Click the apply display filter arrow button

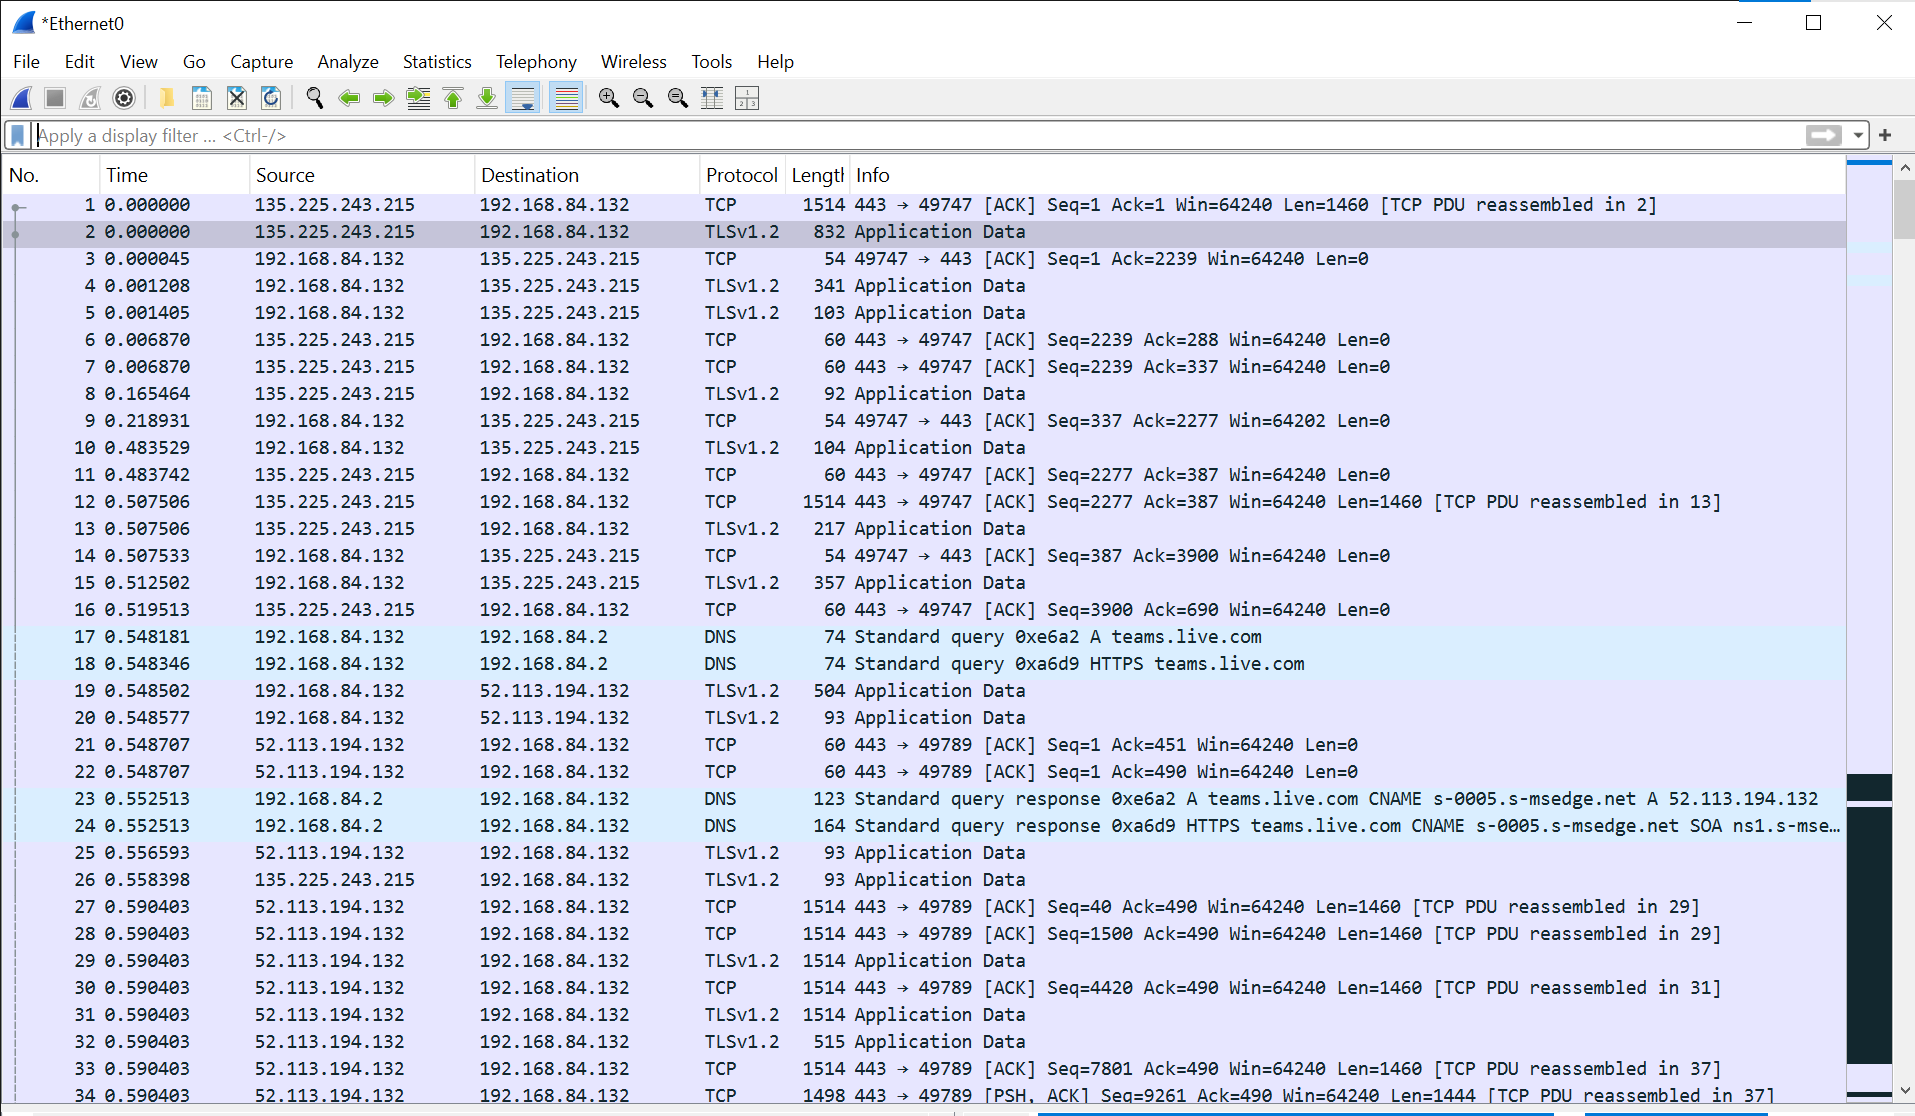click(x=1823, y=135)
